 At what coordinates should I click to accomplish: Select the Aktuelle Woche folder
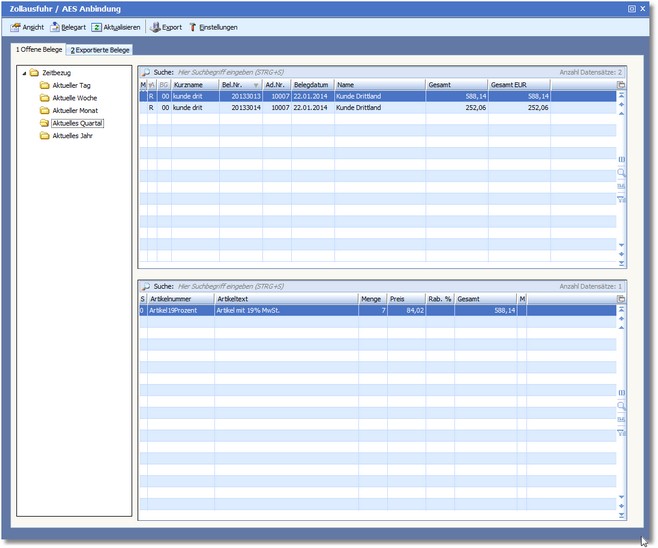click(x=76, y=98)
